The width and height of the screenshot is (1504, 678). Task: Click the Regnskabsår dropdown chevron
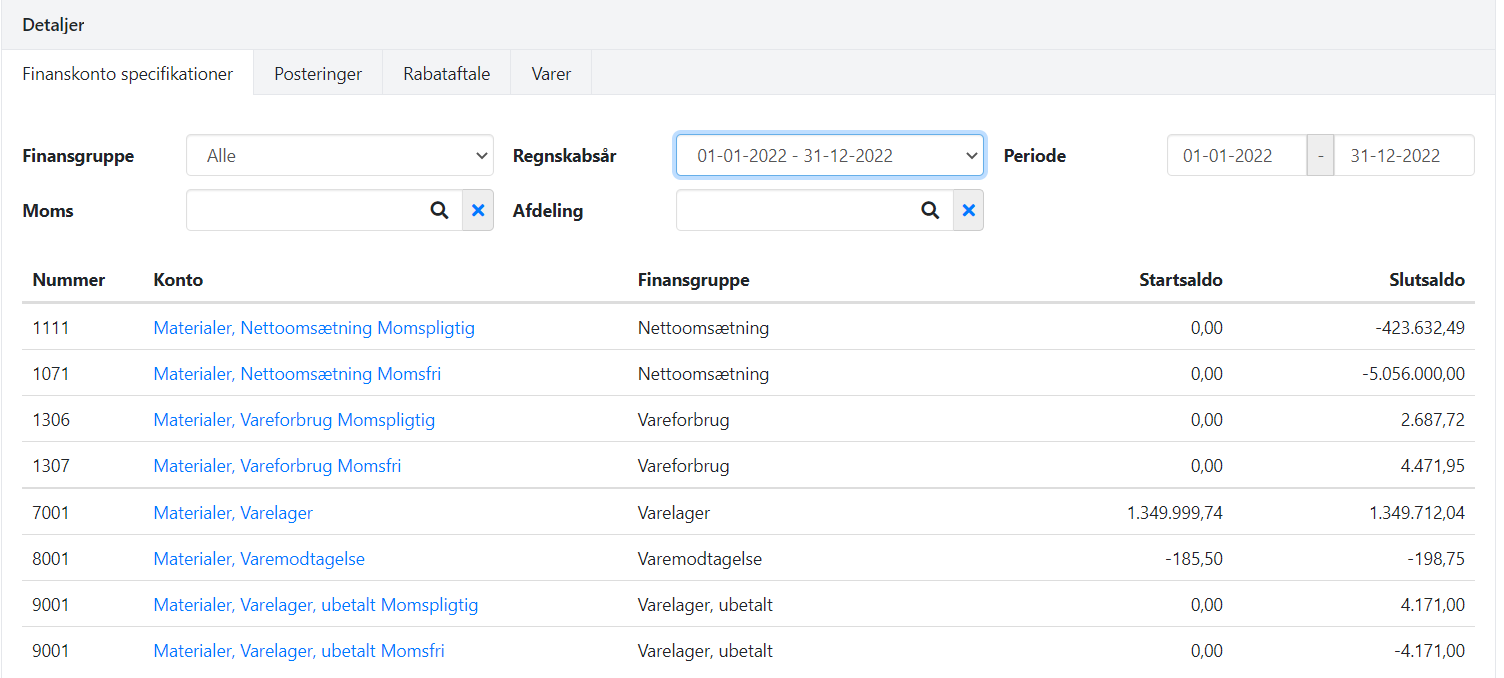(971, 155)
